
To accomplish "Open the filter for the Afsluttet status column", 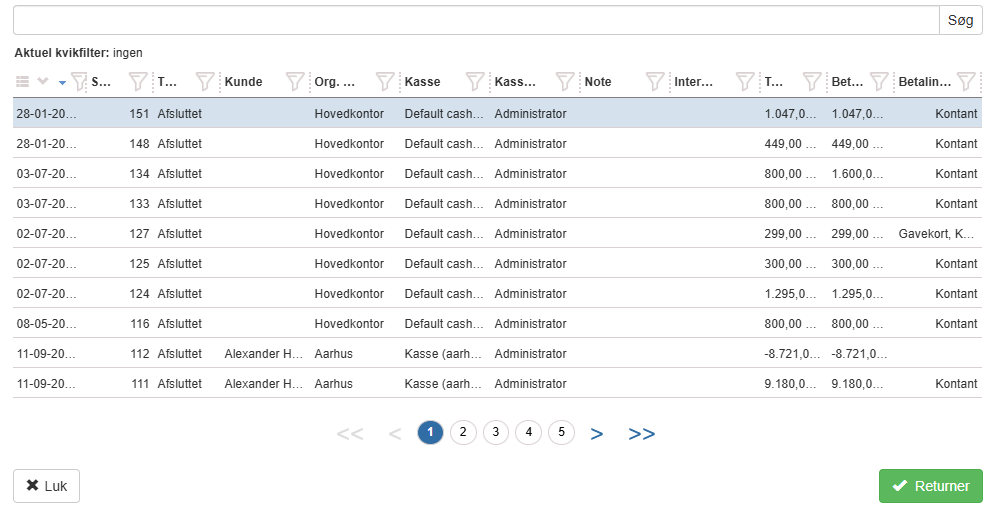I will pyautogui.click(x=205, y=81).
